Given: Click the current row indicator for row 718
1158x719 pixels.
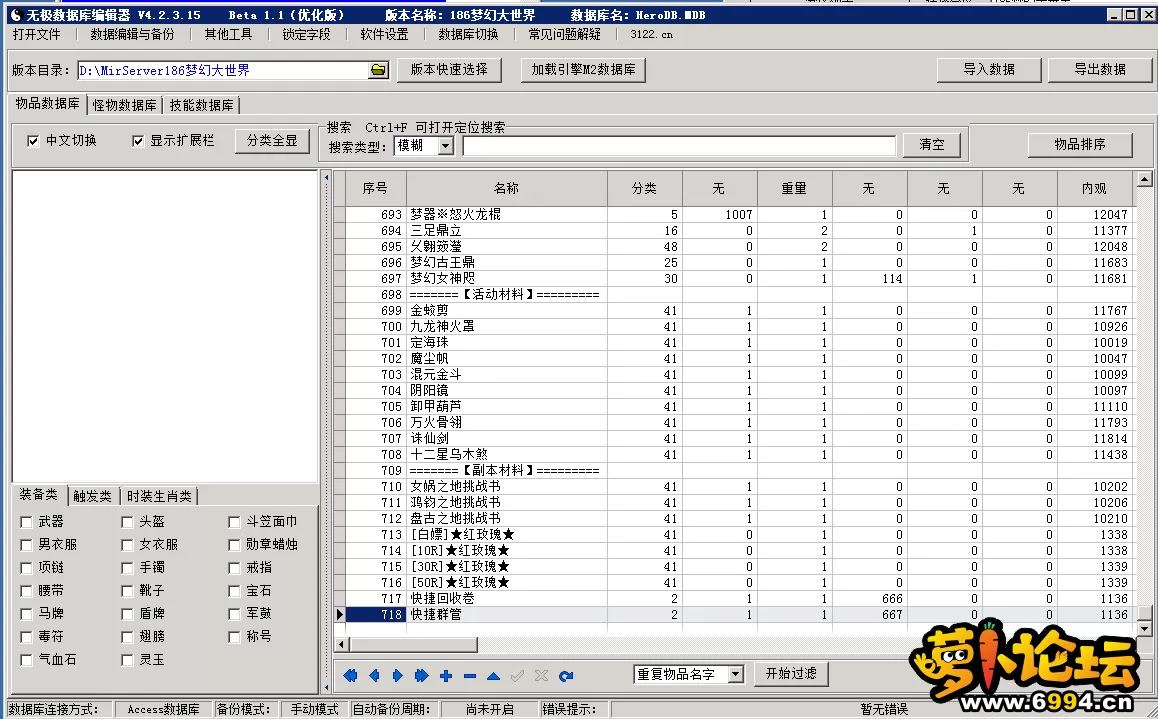Looking at the screenshot, I should click(x=340, y=614).
